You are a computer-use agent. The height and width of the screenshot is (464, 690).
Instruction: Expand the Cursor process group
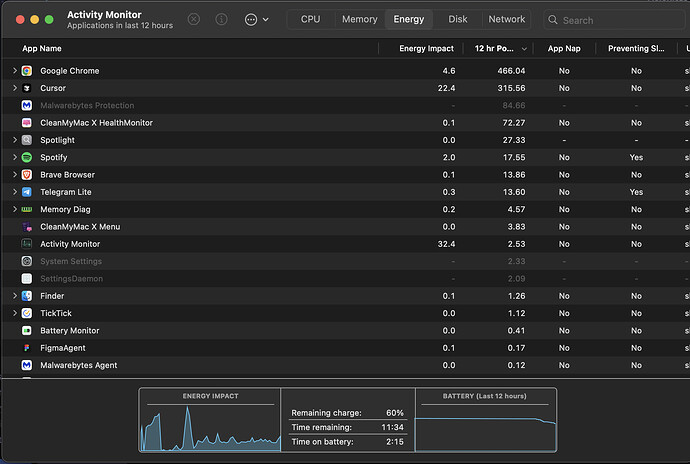pyautogui.click(x=15, y=88)
